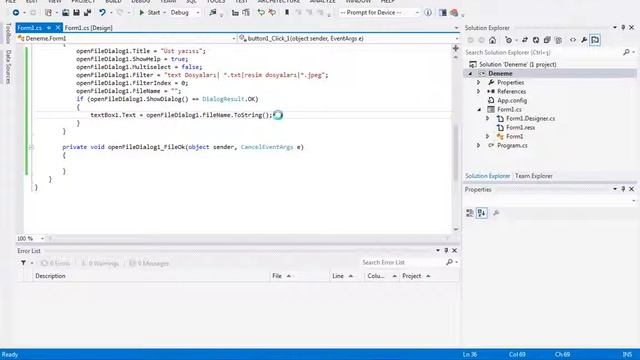The width and height of the screenshot is (640, 360).
Task: Click View Code icon in Solution Explorer
Action: coord(573,40)
